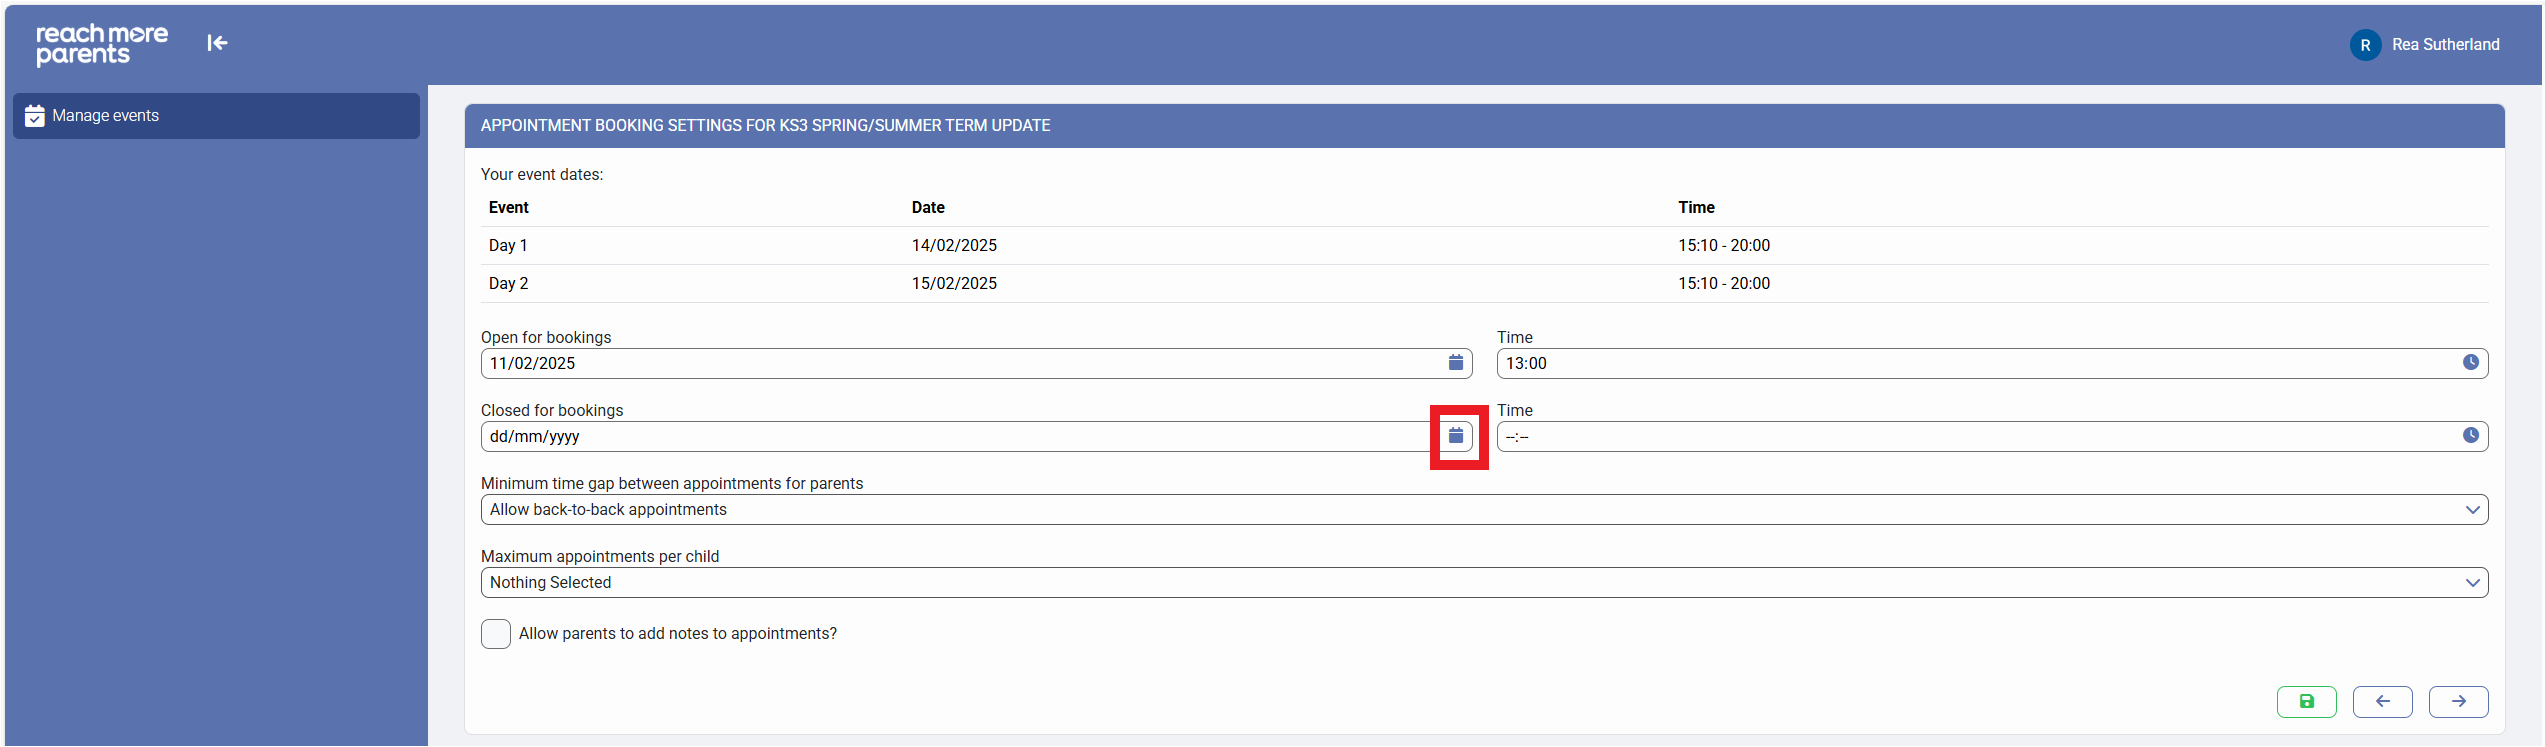Open the Rea Sutherland user menu
Image resolution: width=2545 pixels, height=747 pixels.
coord(2444,45)
